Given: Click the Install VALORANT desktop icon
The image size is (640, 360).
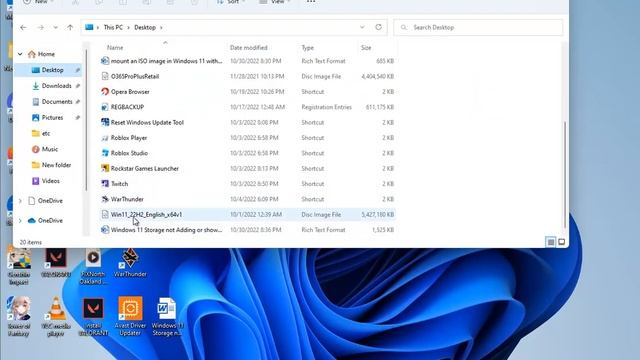Looking at the screenshot, I should pyautogui.click(x=93, y=317).
